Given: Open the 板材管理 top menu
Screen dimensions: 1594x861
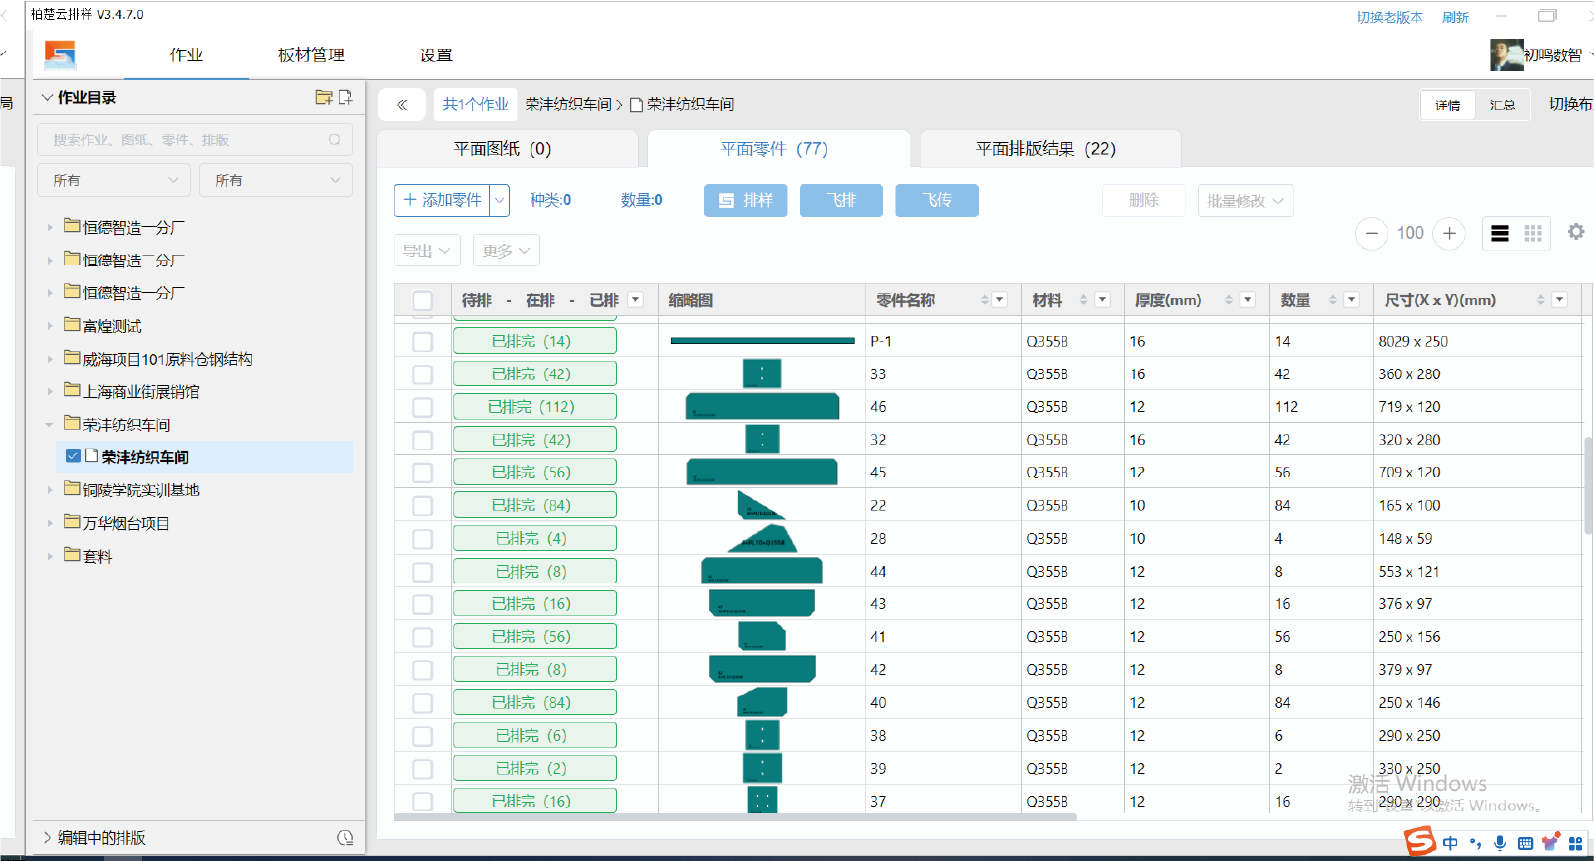Looking at the screenshot, I should coord(311,55).
